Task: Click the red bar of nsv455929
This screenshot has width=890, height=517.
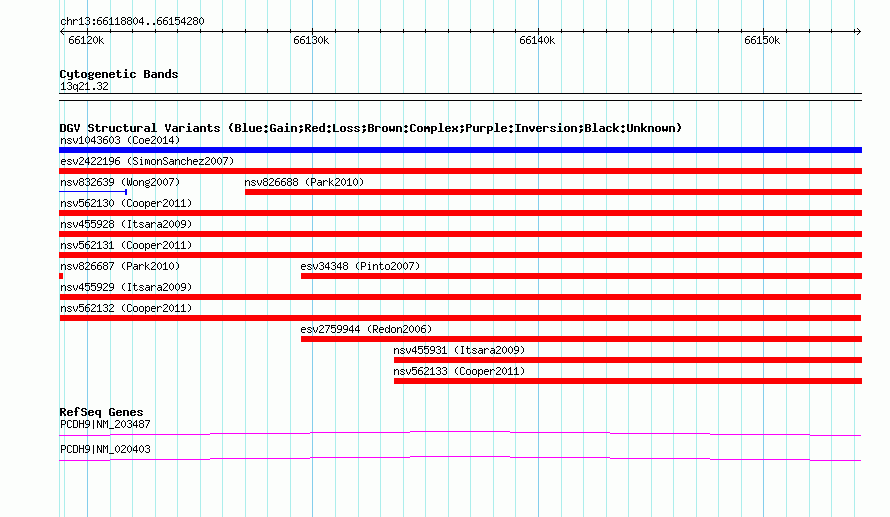Action: point(460,297)
